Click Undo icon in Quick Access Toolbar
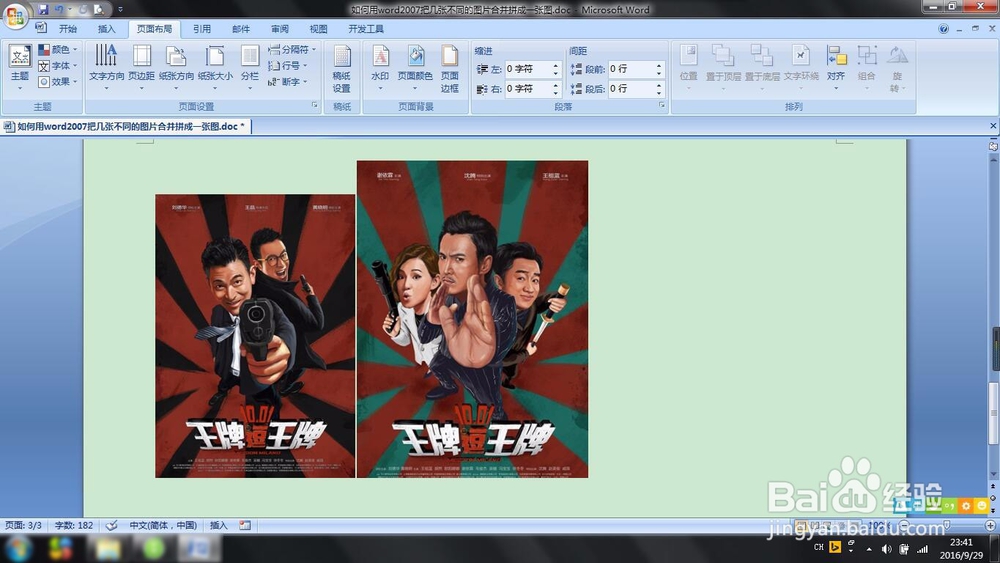This screenshot has width=1000, height=563. pyautogui.click(x=59, y=10)
